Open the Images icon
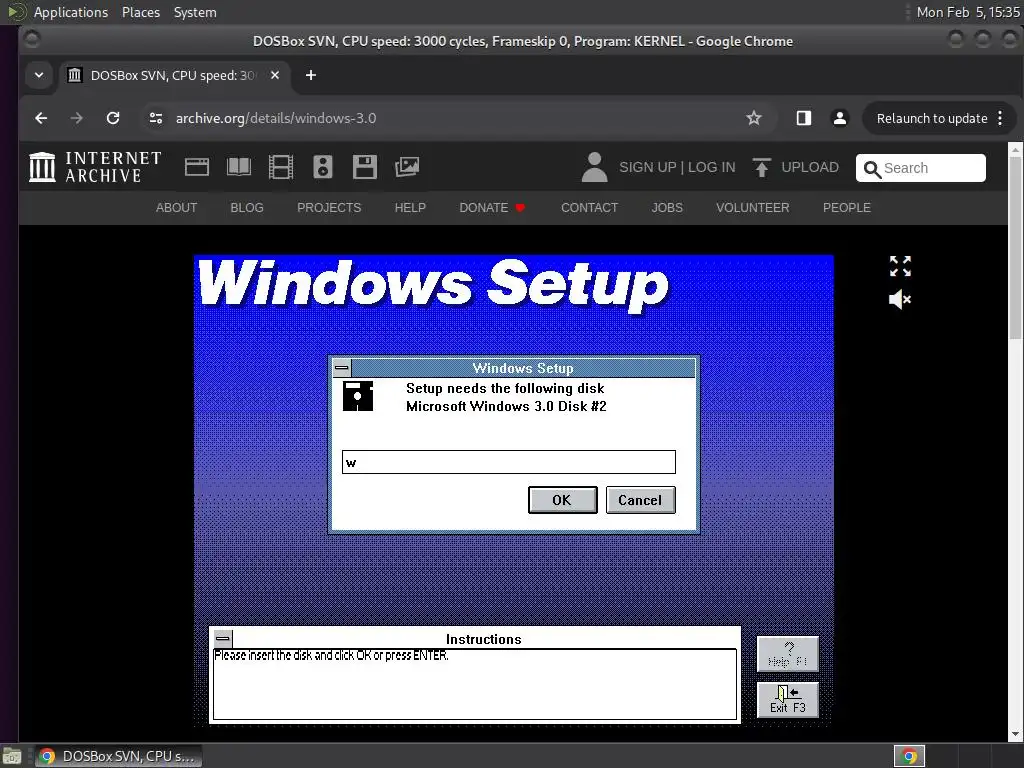The image size is (1024, 768). [407, 167]
